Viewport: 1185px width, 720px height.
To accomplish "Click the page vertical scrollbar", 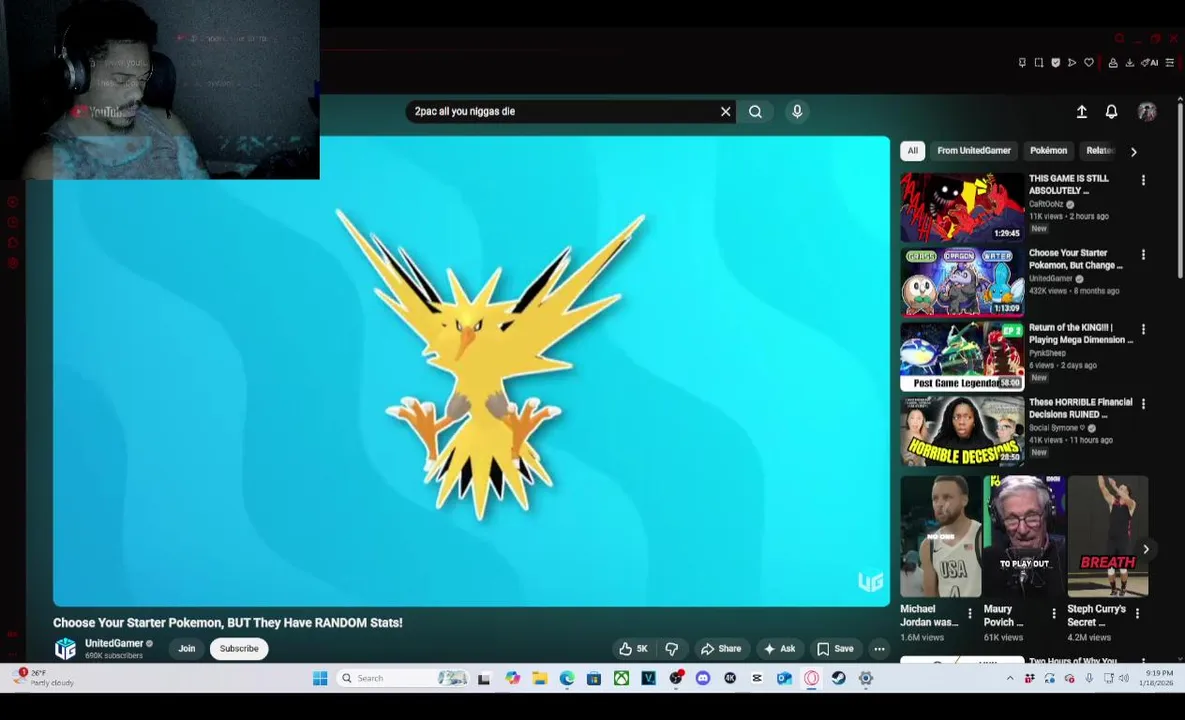I will [x=1180, y=189].
